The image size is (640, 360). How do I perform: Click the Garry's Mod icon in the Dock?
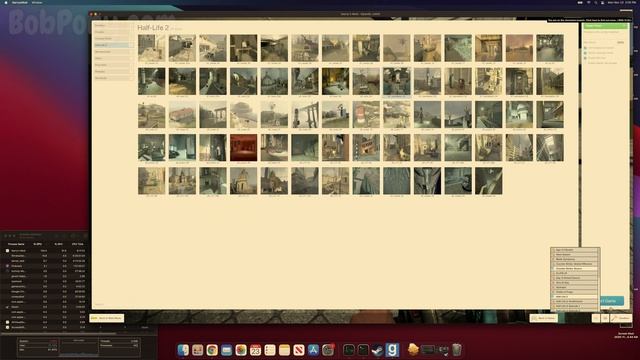click(x=392, y=350)
